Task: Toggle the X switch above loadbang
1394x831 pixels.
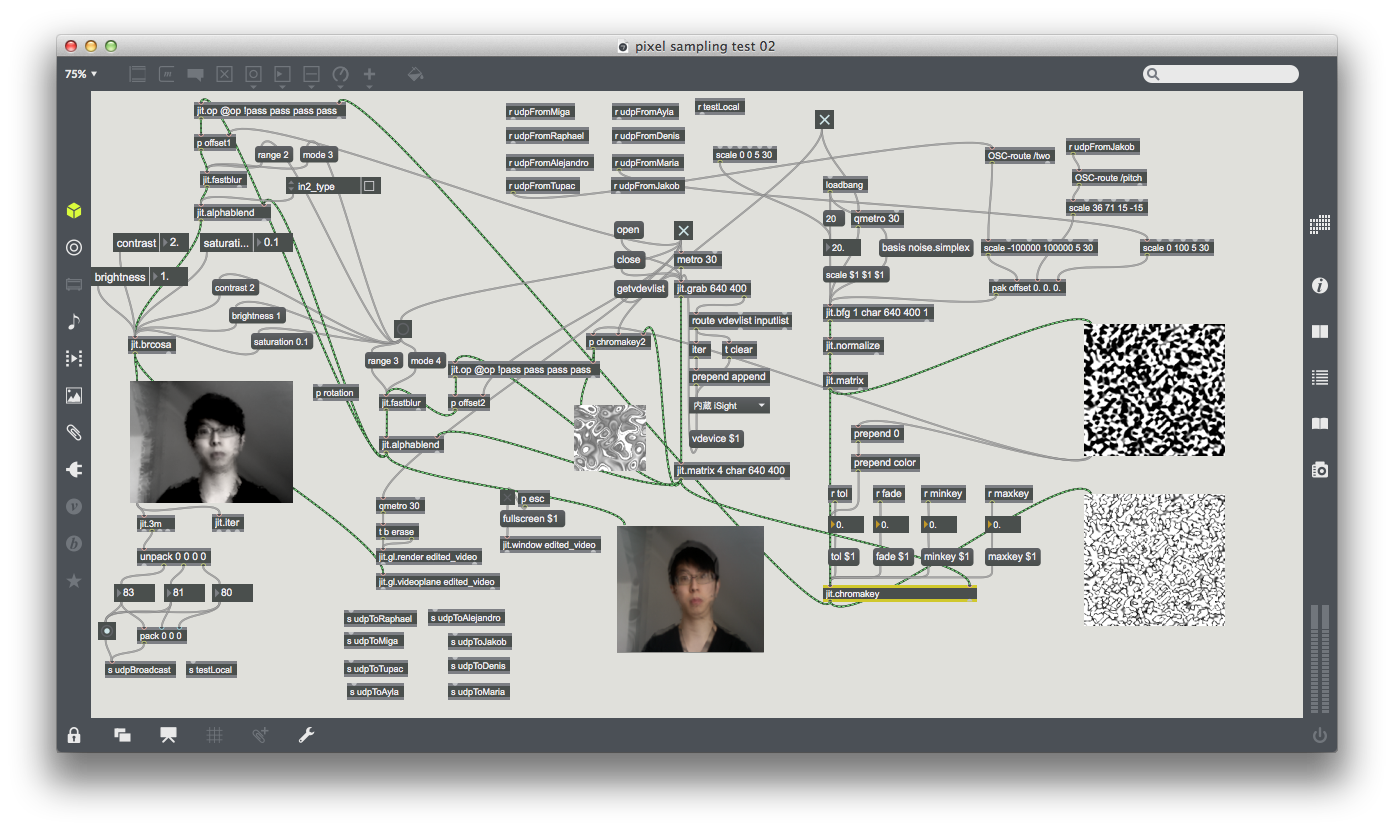Action: pyautogui.click(x=824, y=120)
